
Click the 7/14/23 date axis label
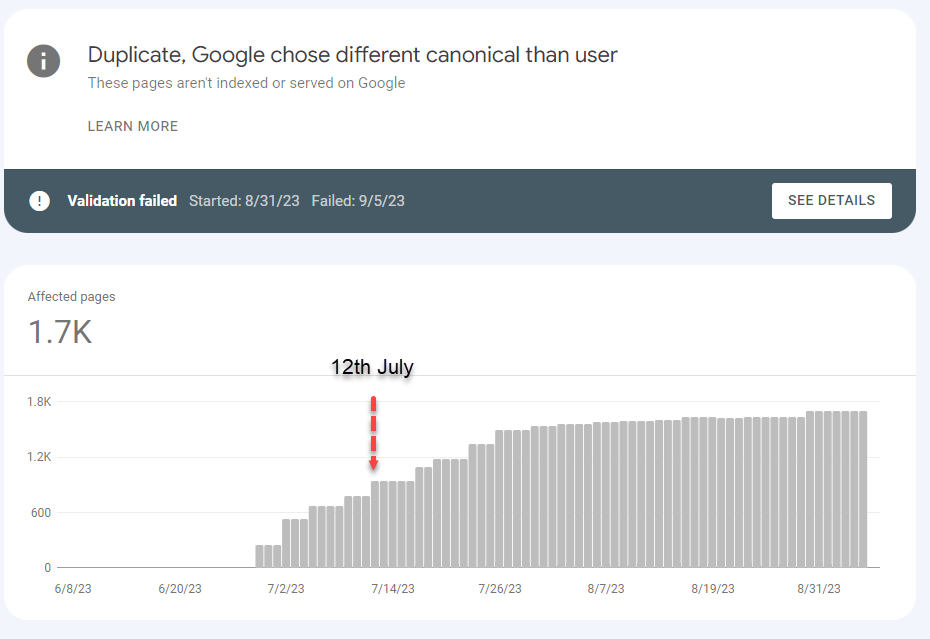(x=393, y=589)
